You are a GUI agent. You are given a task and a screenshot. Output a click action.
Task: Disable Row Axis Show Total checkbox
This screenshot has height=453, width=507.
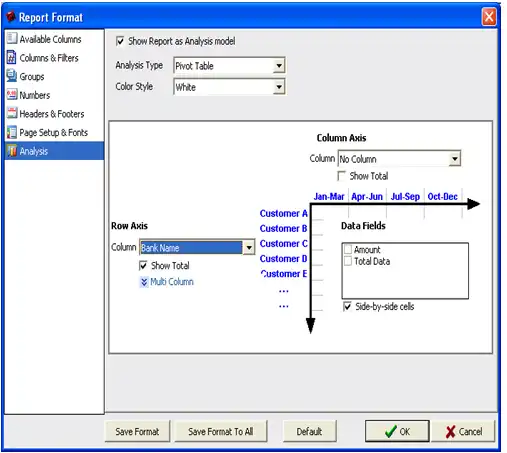143,265
